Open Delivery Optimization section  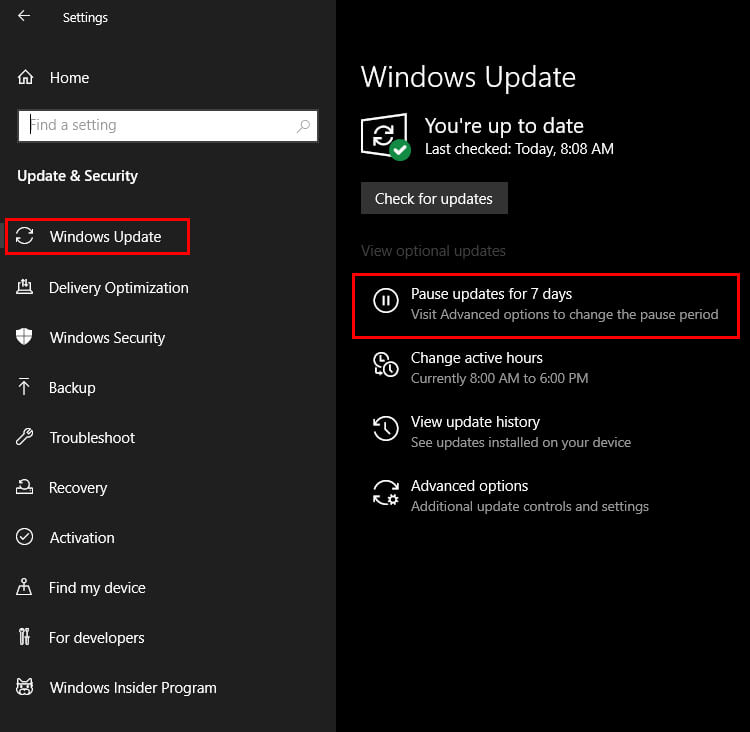pos(119,288)
